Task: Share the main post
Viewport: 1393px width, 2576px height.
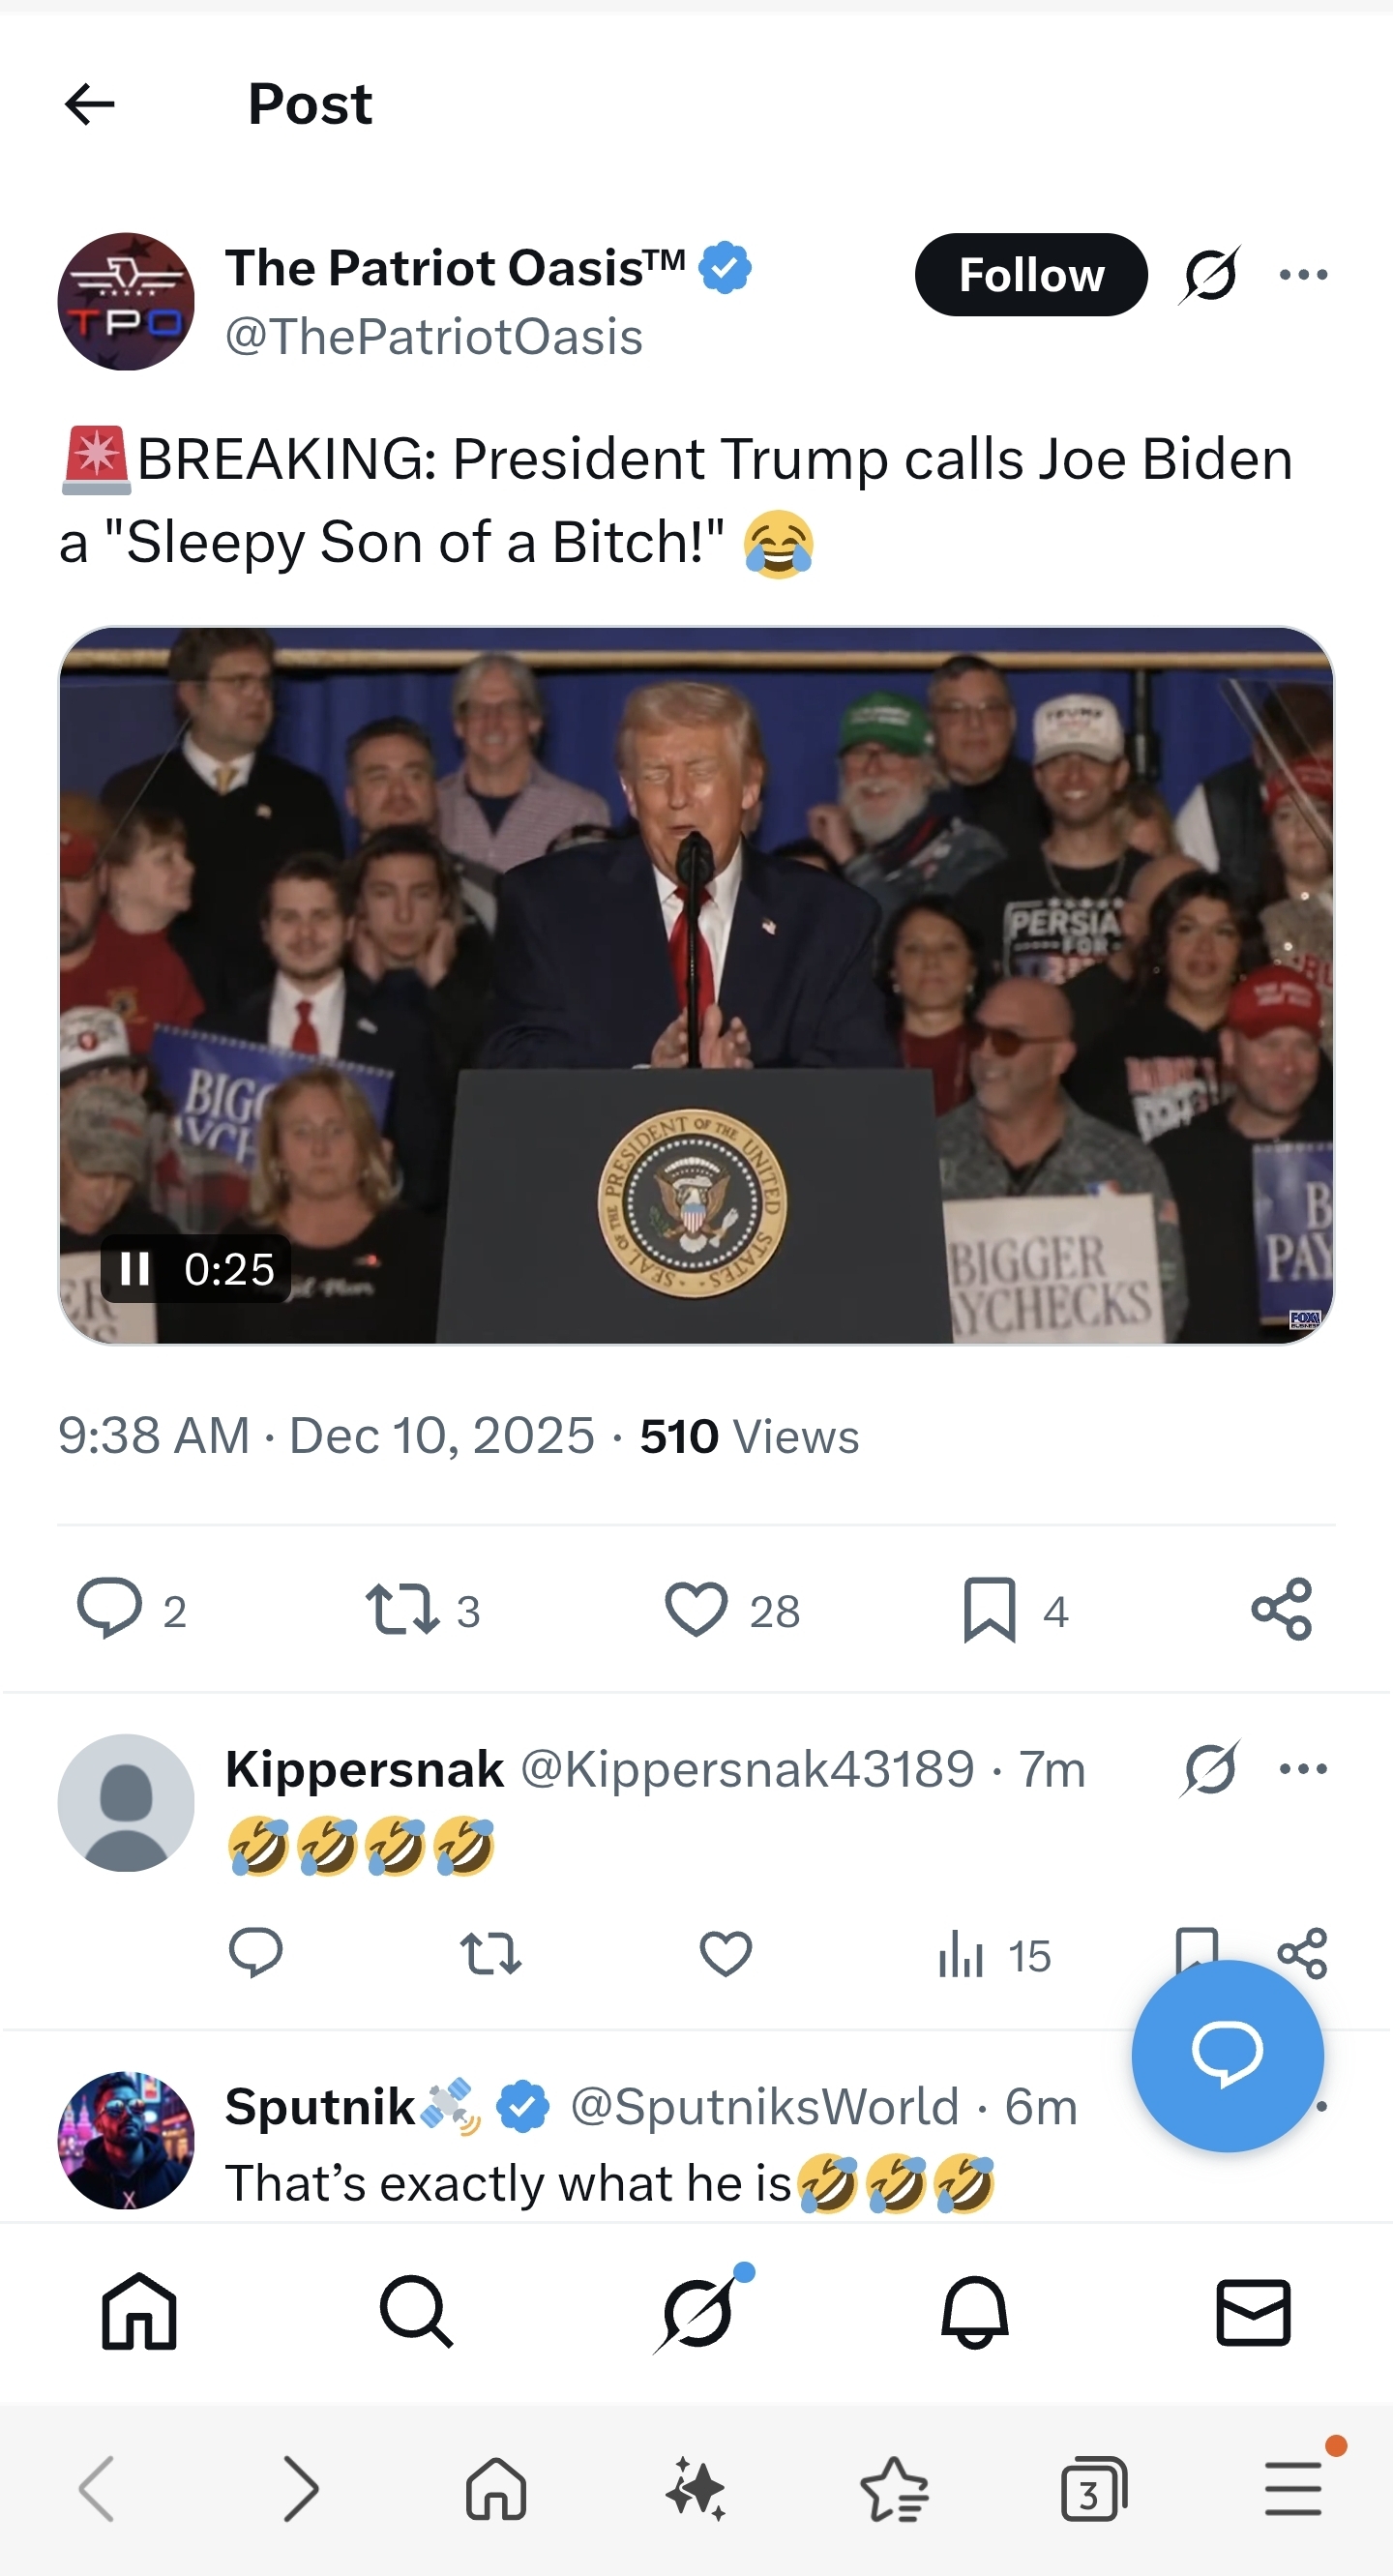Action: (x=1281, y=1609)
